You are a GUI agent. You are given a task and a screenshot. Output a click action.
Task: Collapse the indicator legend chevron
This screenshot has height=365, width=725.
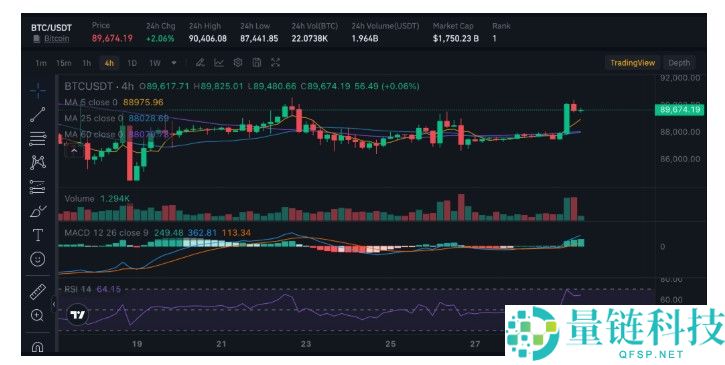pos(74,150)
